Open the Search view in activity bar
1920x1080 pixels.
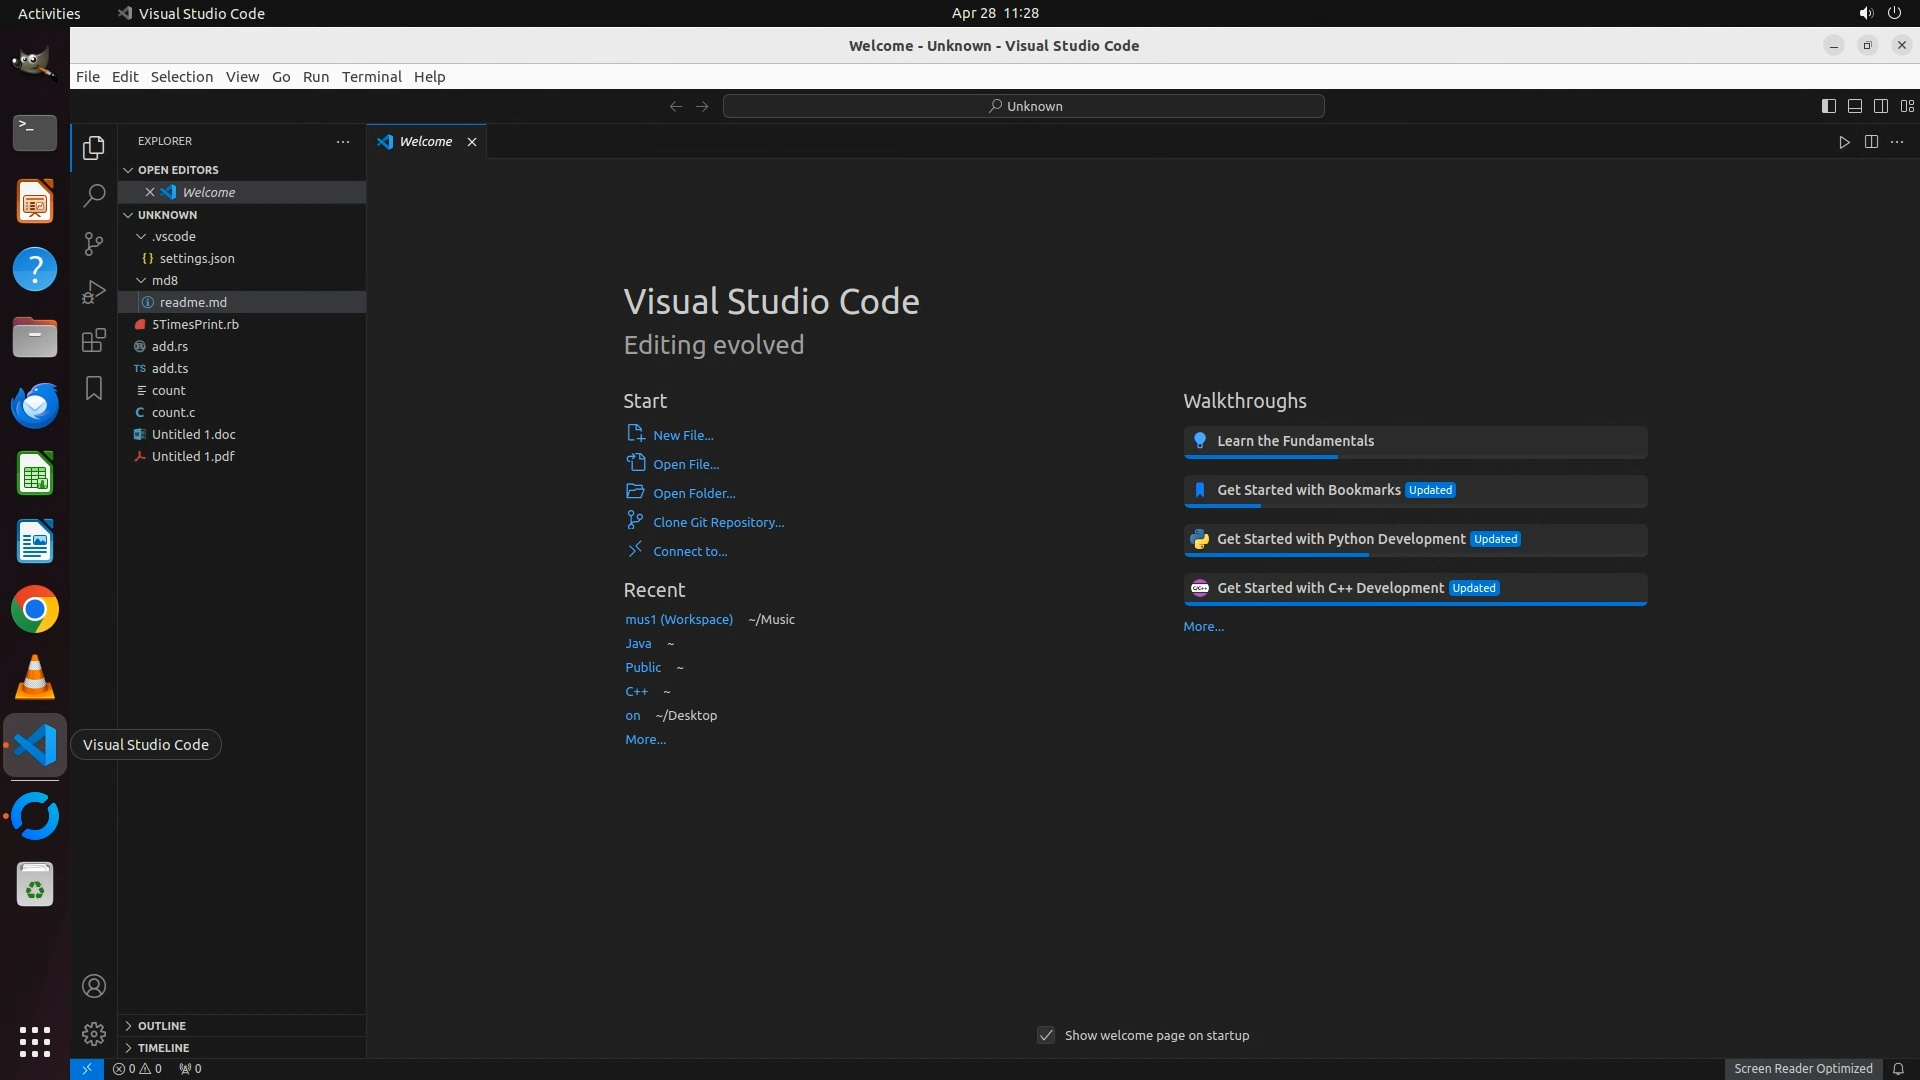point(94,195)
